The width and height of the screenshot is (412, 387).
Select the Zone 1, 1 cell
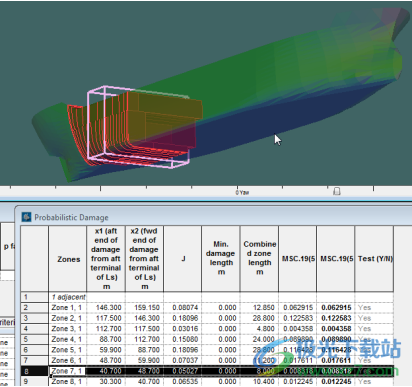[x=68, y=307]
